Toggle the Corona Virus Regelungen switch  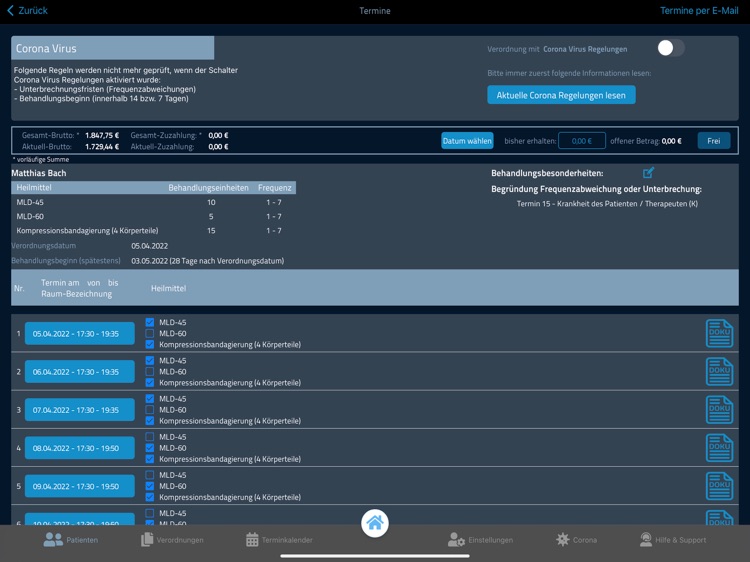[671, 48]
